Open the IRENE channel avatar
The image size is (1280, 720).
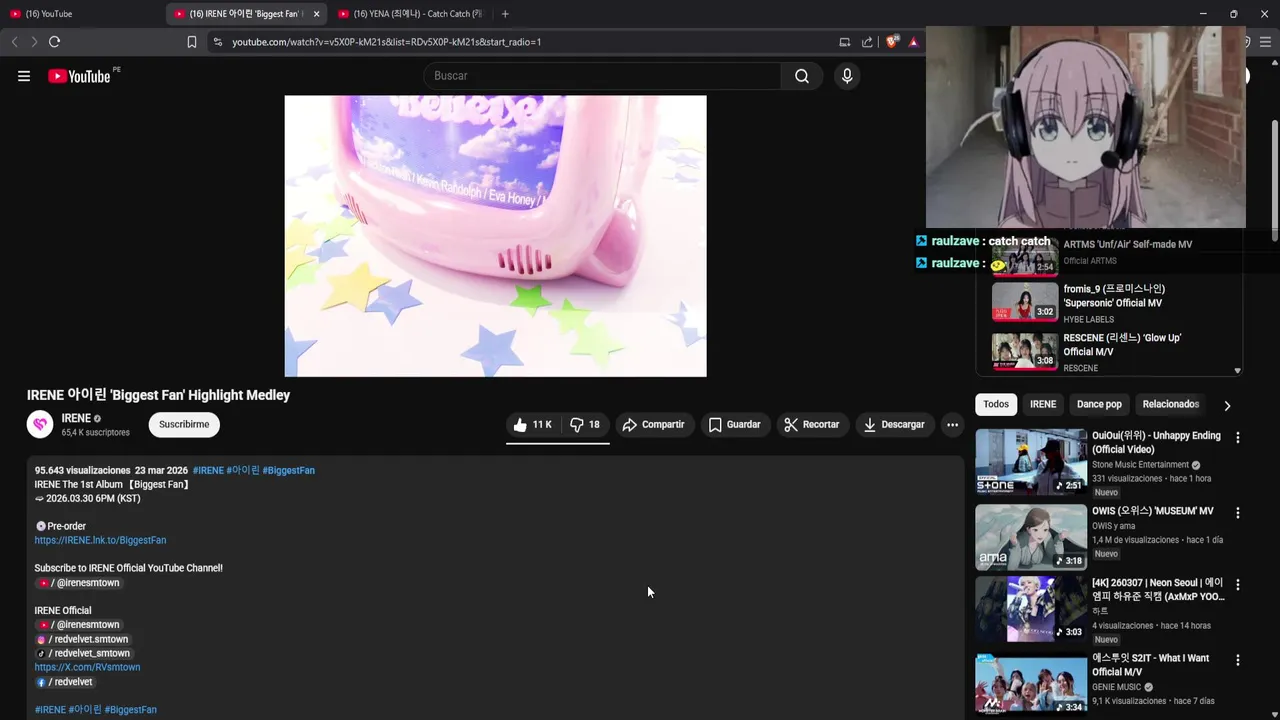[40, 425]
